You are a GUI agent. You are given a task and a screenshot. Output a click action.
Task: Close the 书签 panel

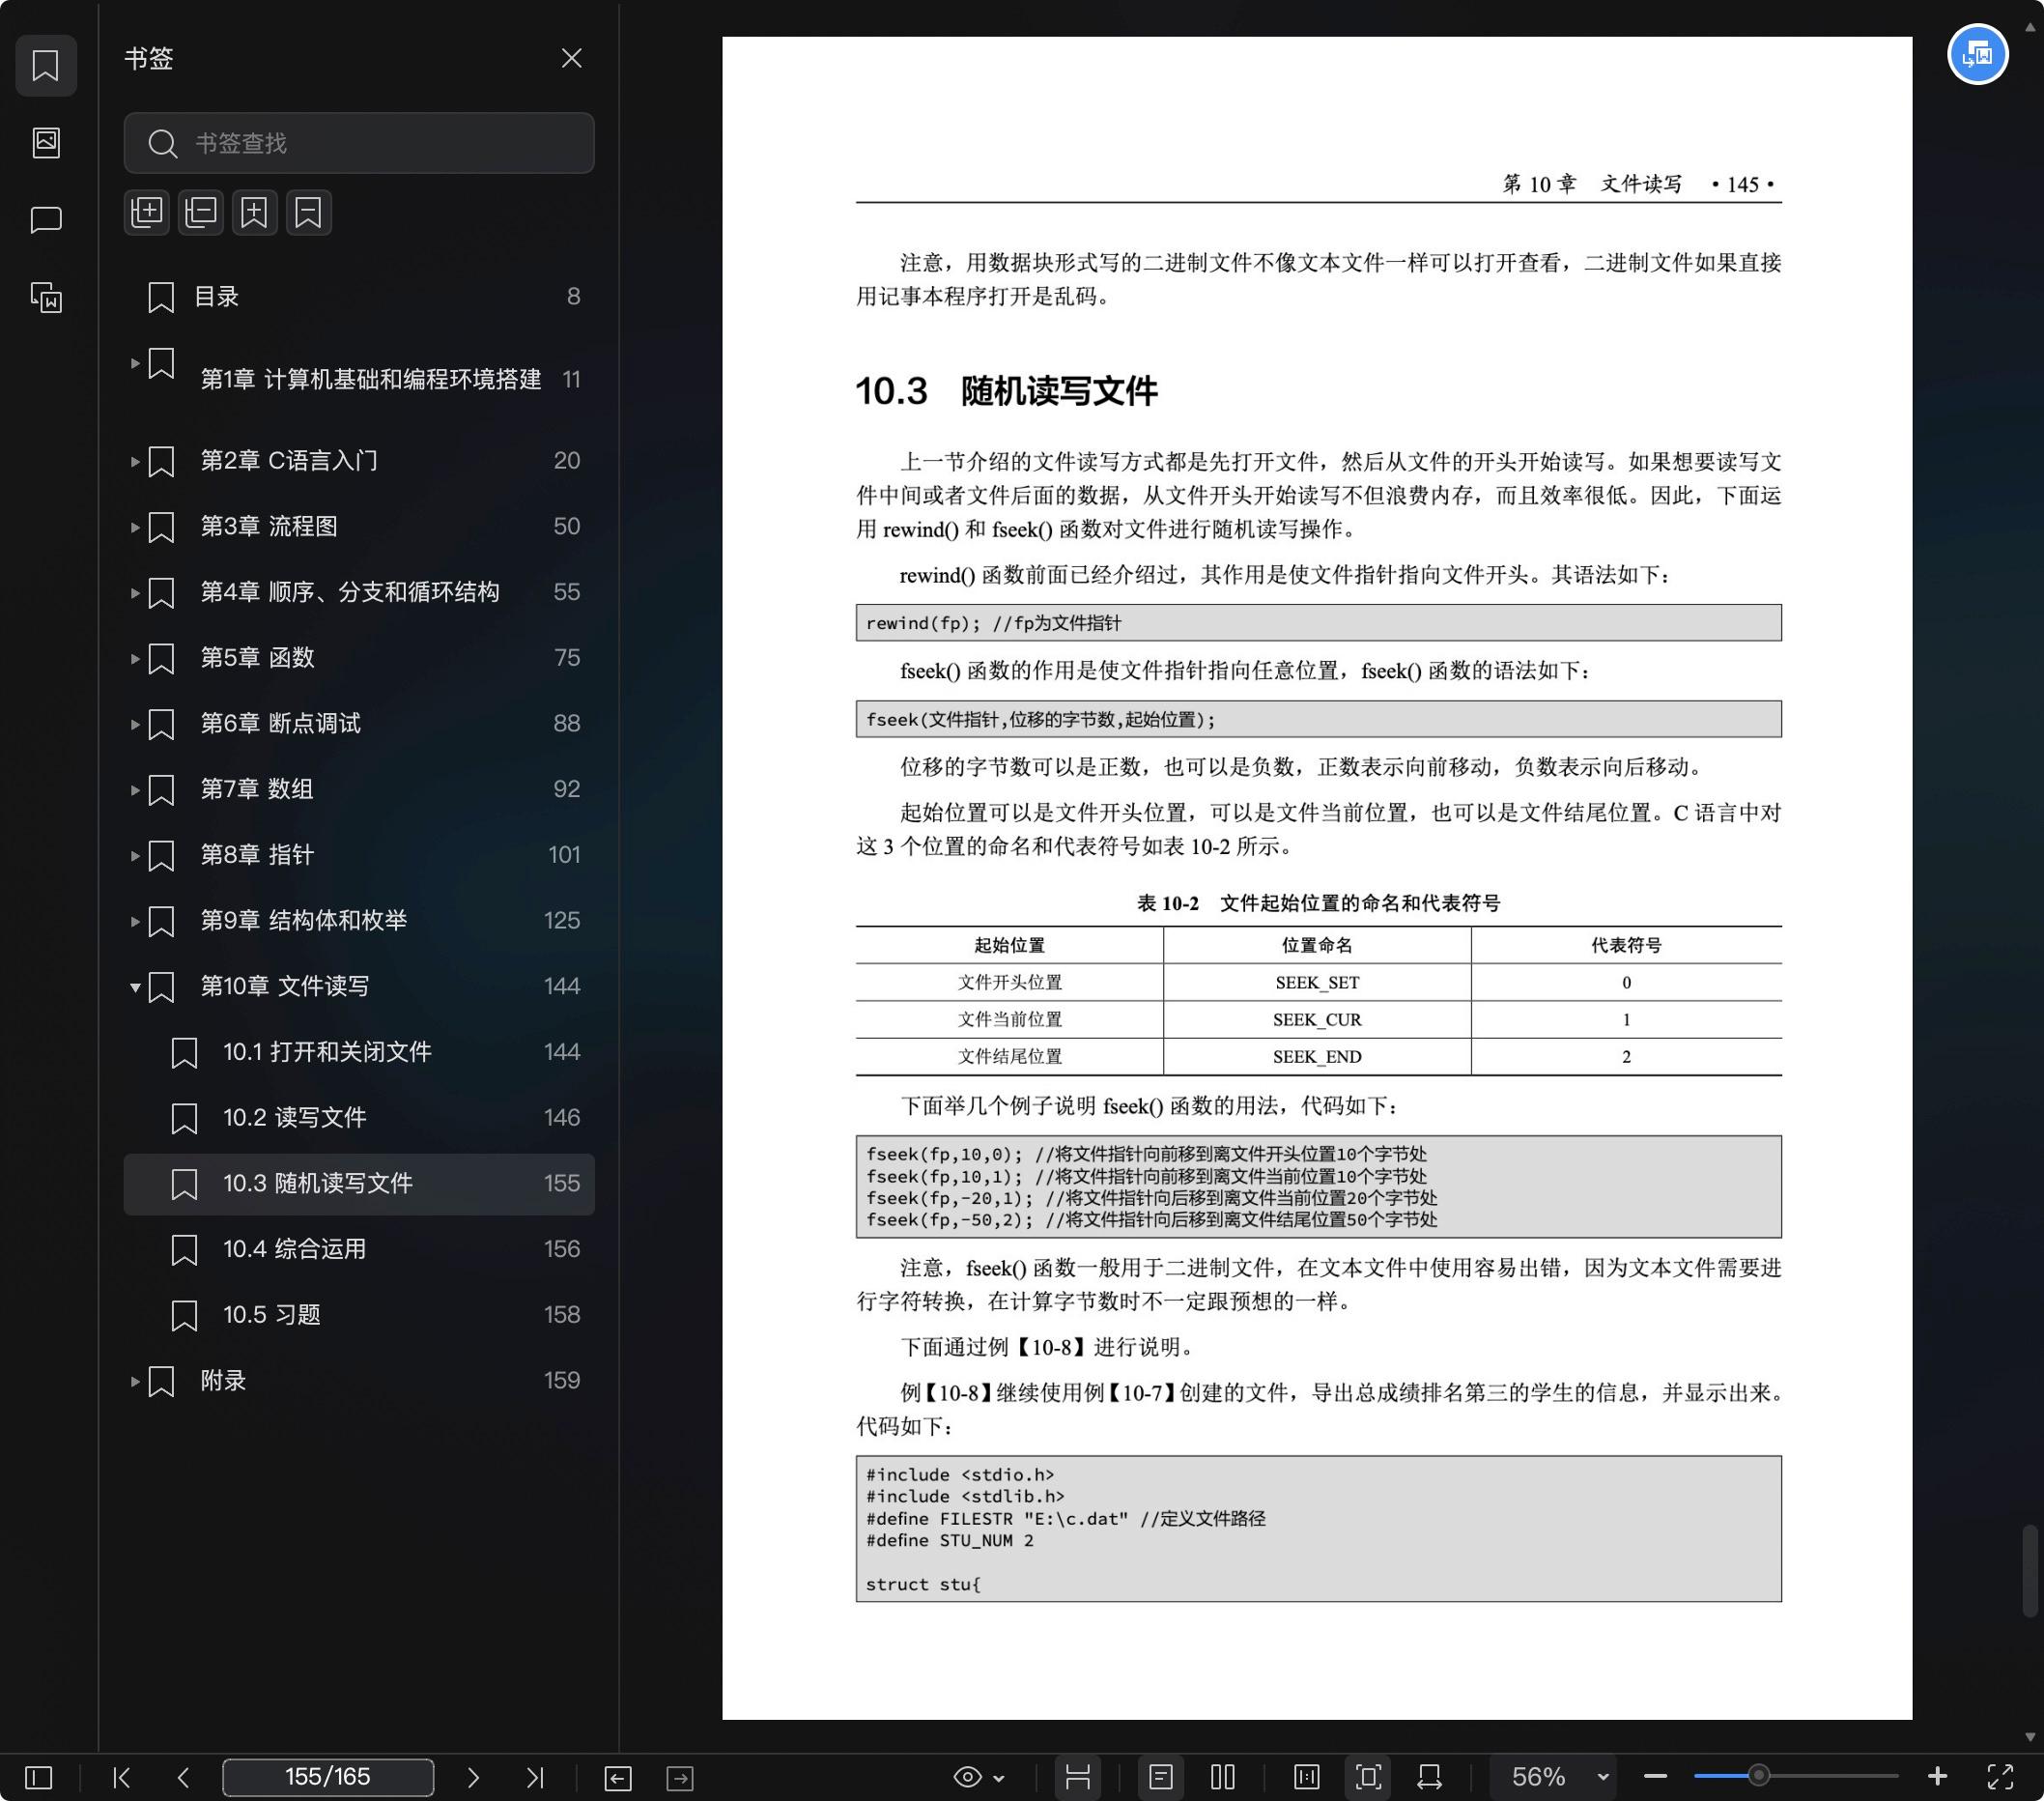(x=571, y=58)
